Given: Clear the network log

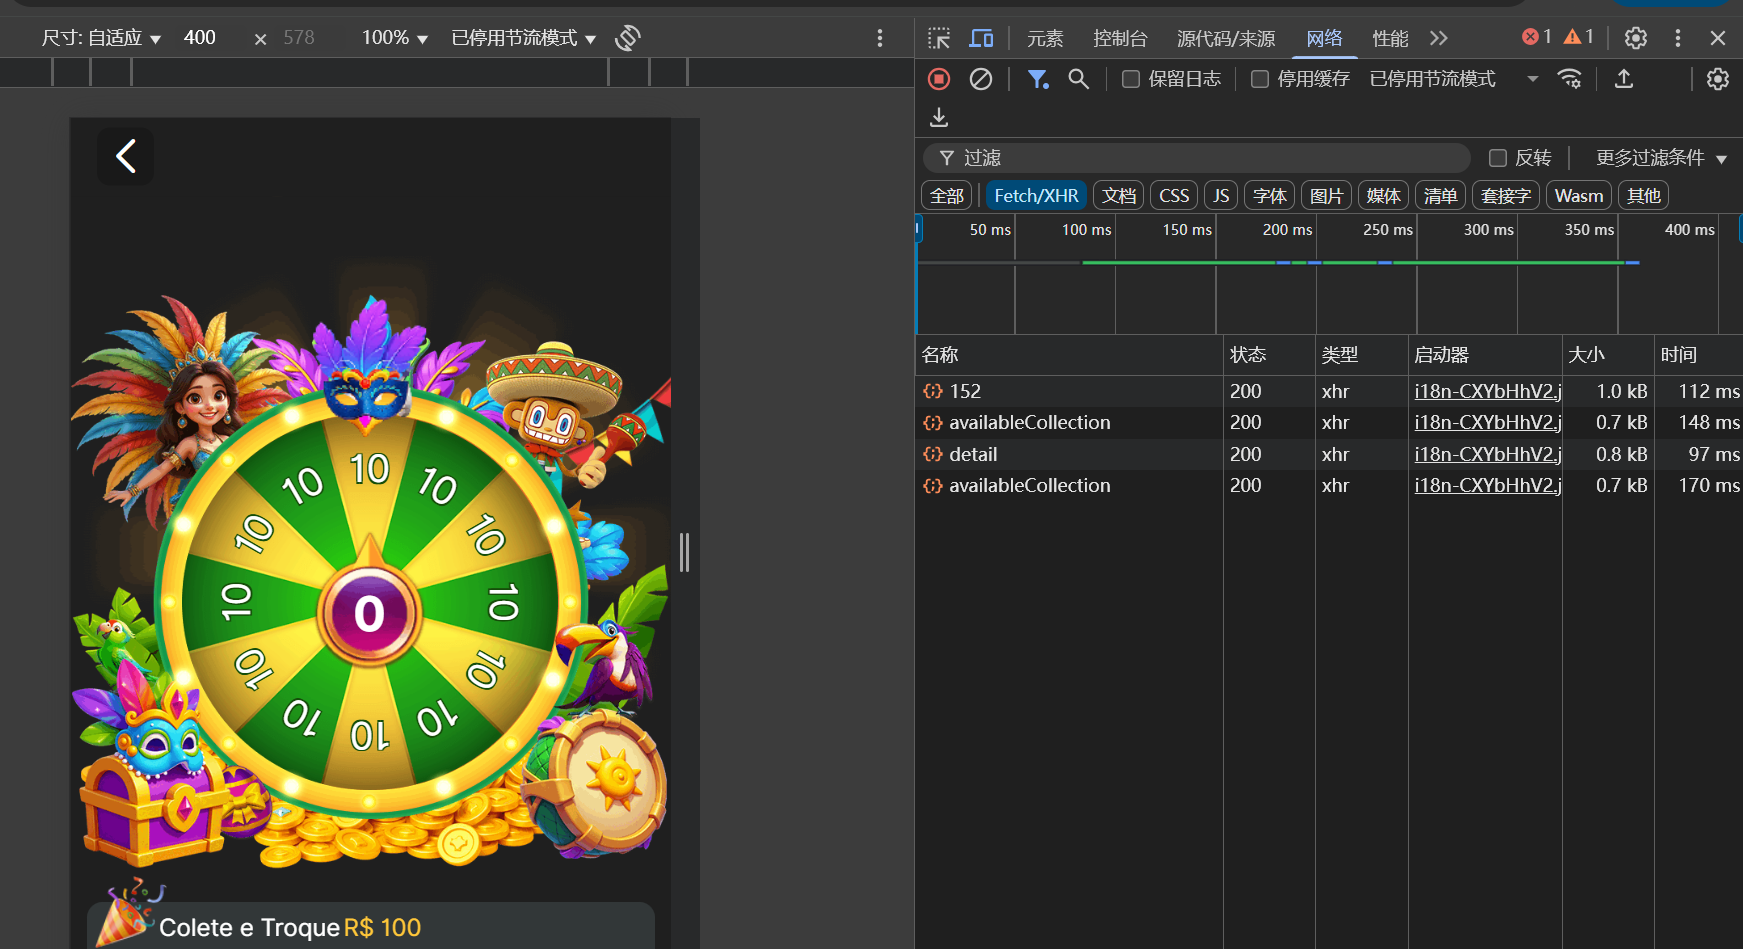Looking at the screenshot, I should pyautogui.click(x=981, y=79).
